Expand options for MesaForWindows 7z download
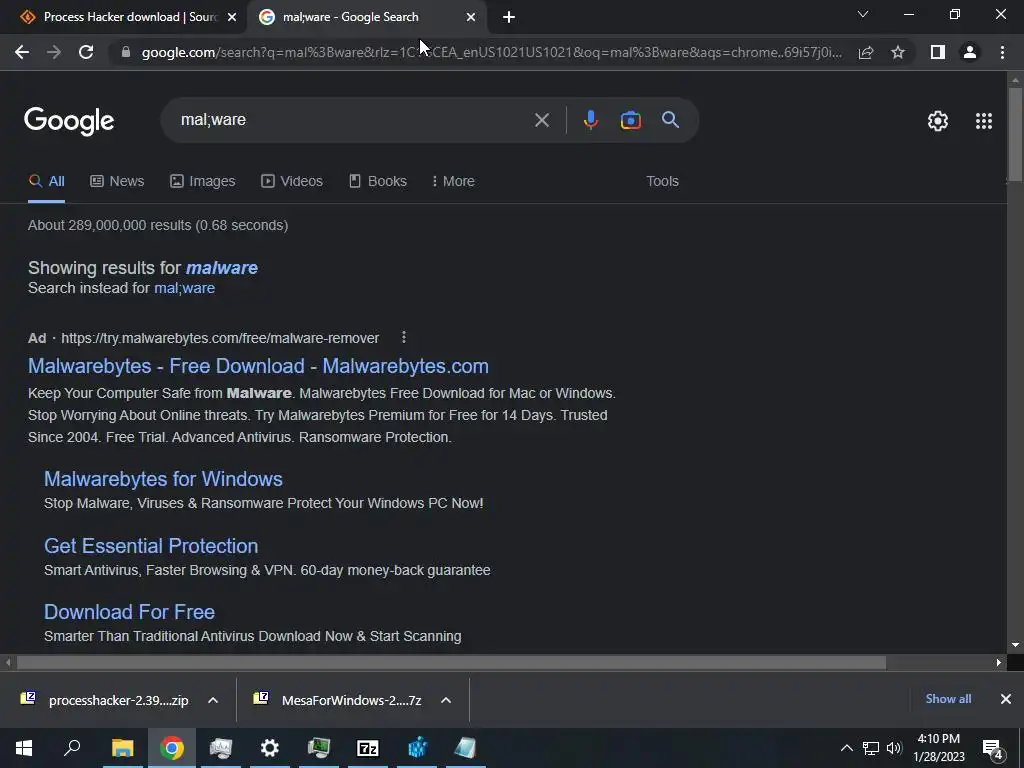The image size is (1024, 768). click(x=446, y=700)
